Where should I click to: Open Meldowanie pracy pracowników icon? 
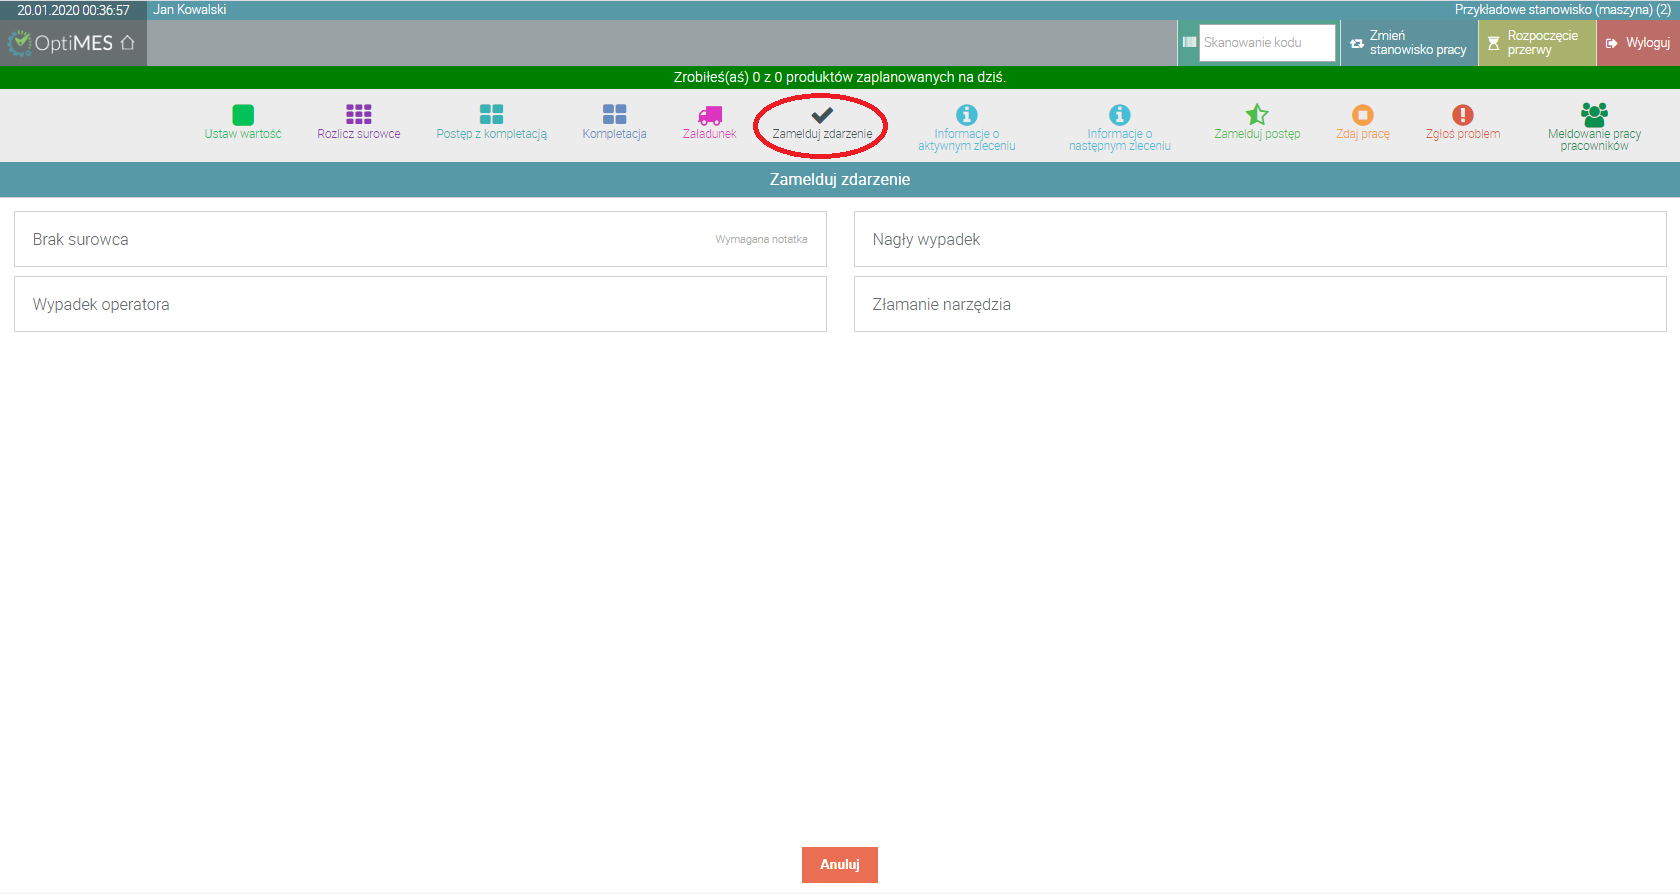(x=1594, y=114)
